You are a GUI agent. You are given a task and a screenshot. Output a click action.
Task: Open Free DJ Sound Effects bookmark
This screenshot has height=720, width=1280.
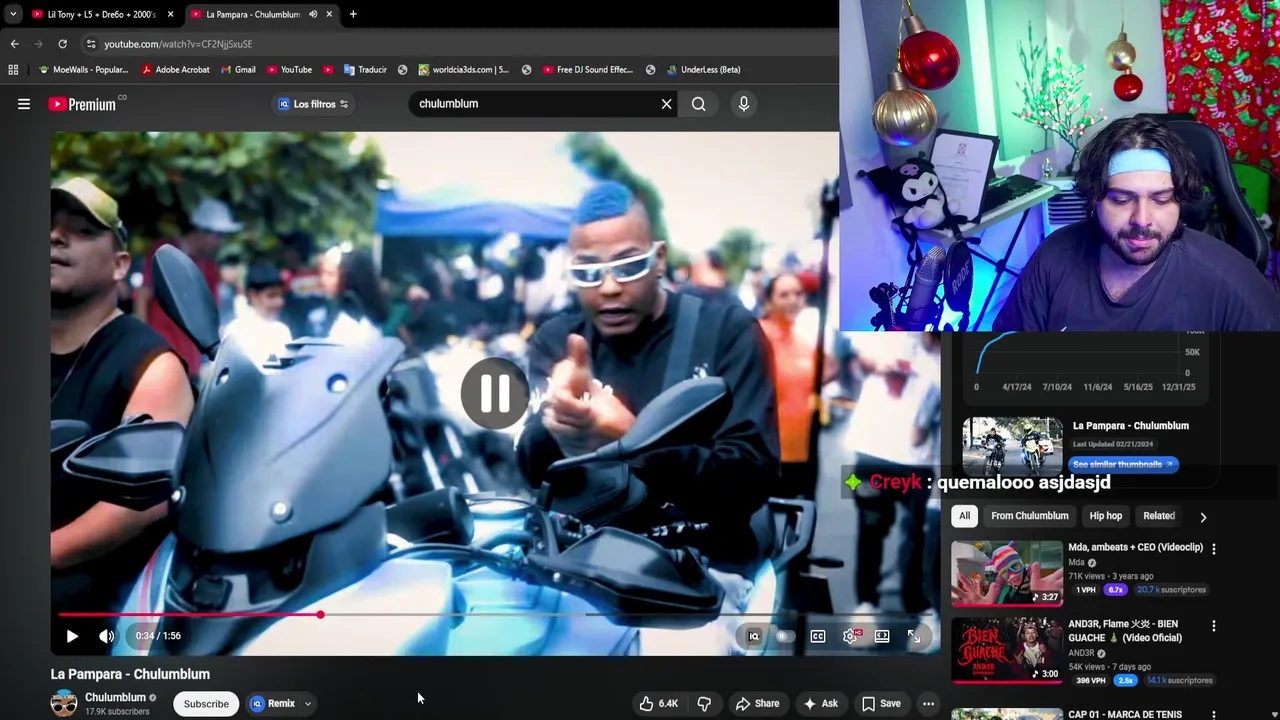point(587,70)
